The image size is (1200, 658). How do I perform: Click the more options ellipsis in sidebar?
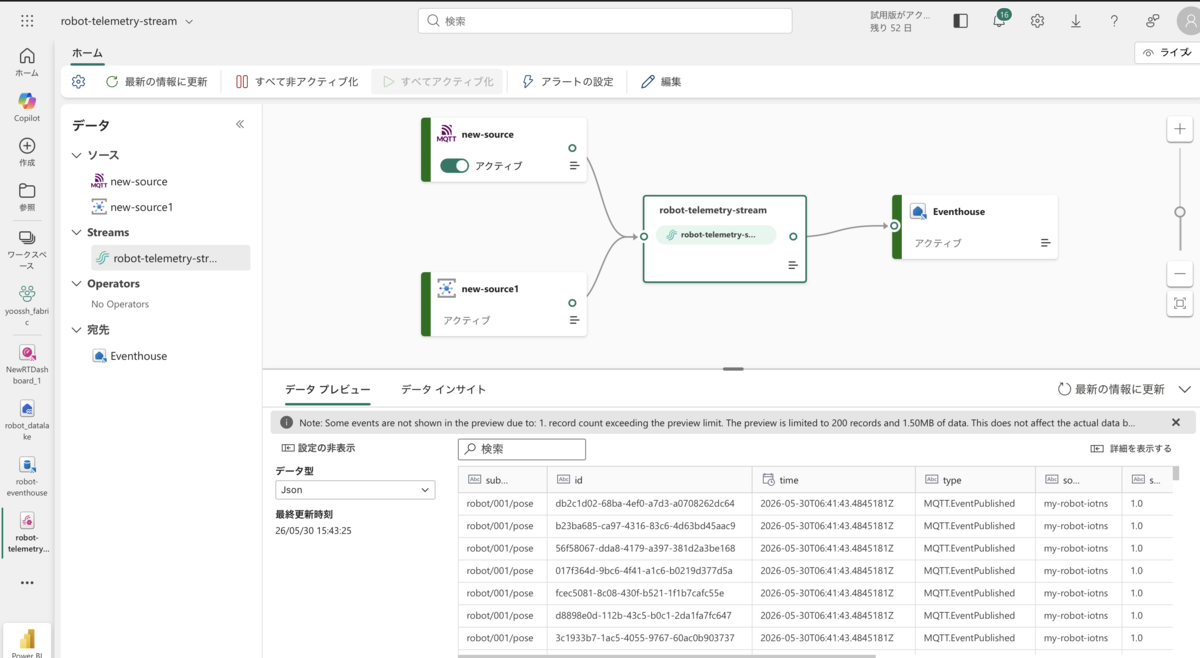pyautogui.click(x=27, y=583)
